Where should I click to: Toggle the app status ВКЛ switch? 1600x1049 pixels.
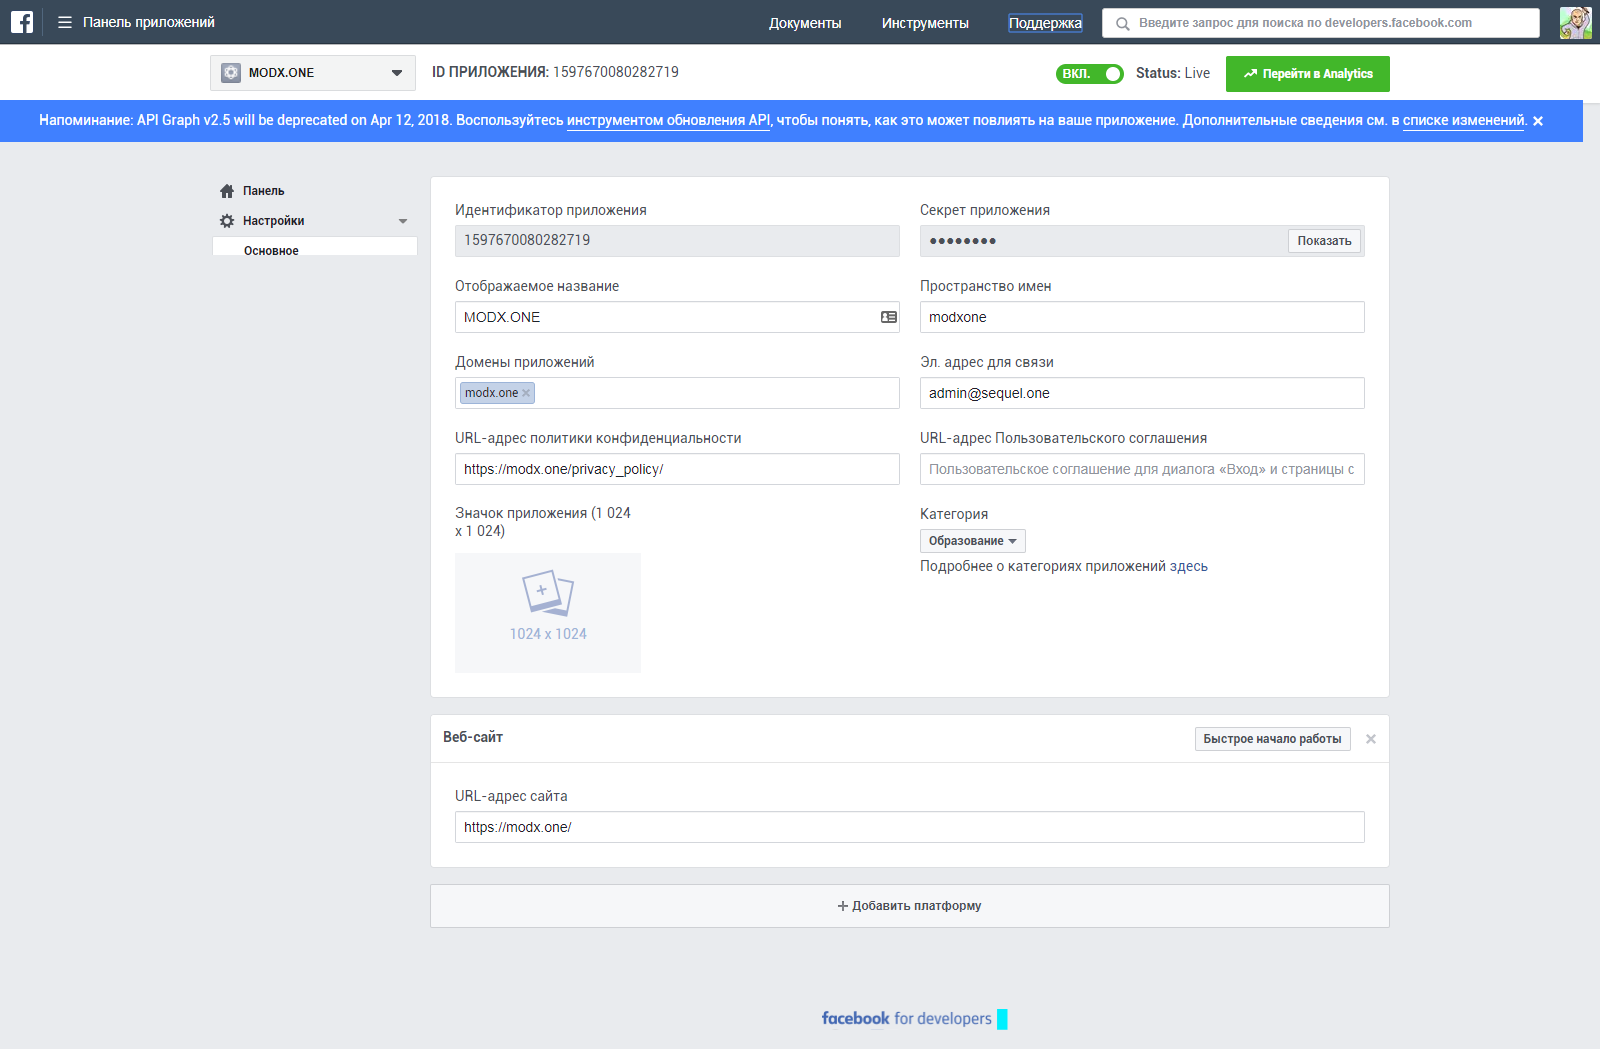pyautogui.click(x=1090, y=74)
